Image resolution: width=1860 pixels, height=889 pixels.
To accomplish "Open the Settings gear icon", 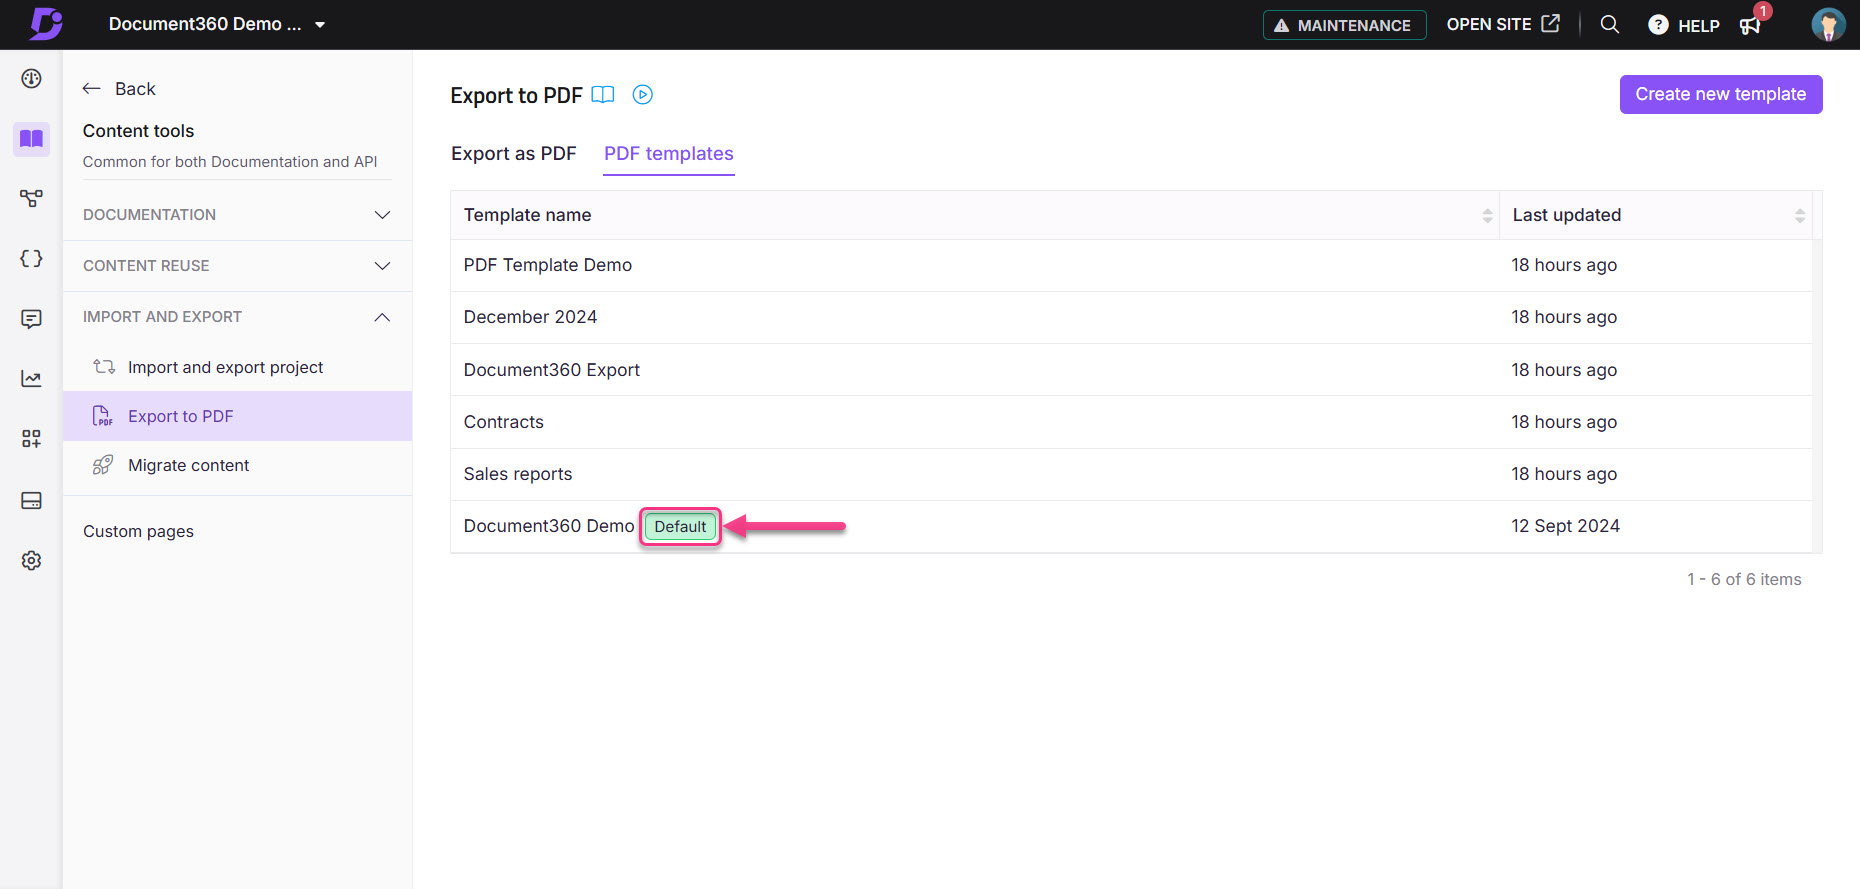I will point(32,561).
